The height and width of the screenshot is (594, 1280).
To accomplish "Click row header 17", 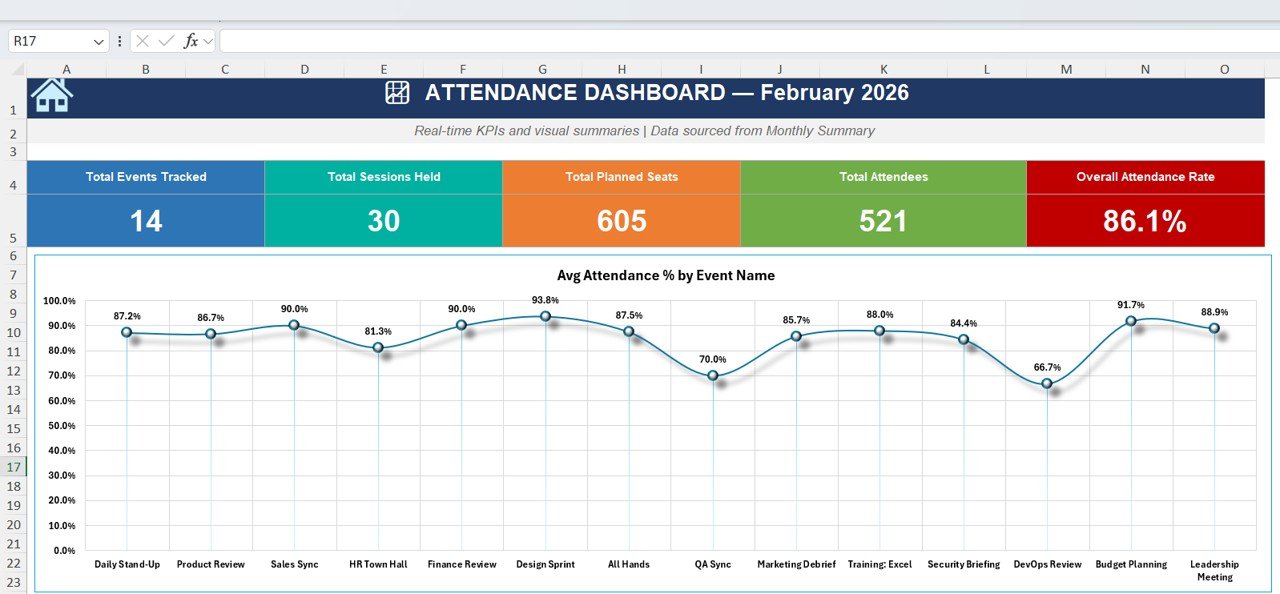I will (x=16, y=466).
